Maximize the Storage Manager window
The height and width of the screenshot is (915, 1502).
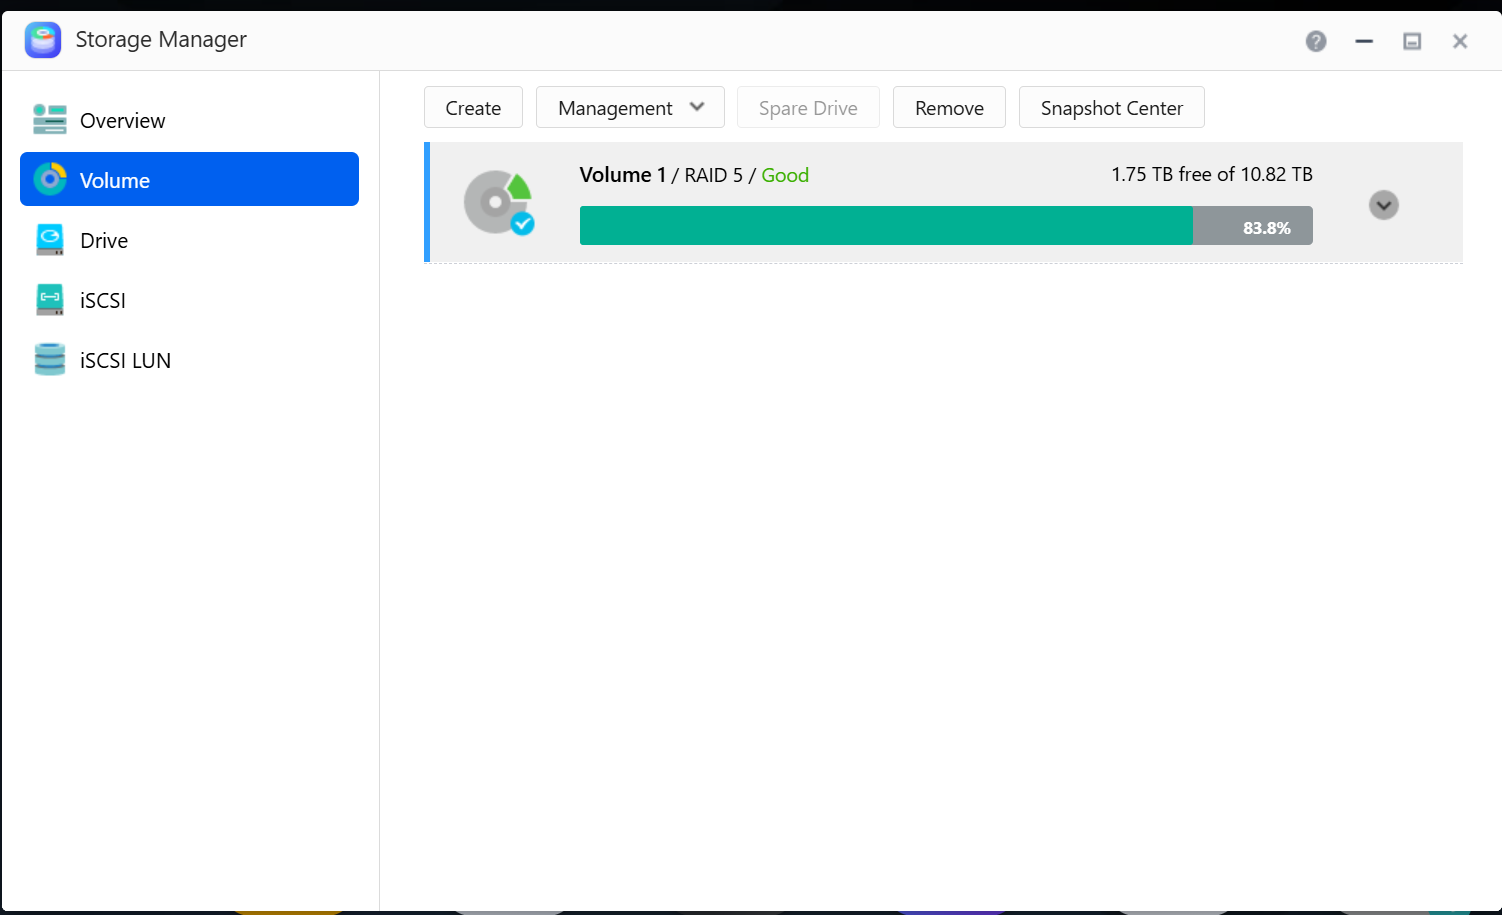1412,41
